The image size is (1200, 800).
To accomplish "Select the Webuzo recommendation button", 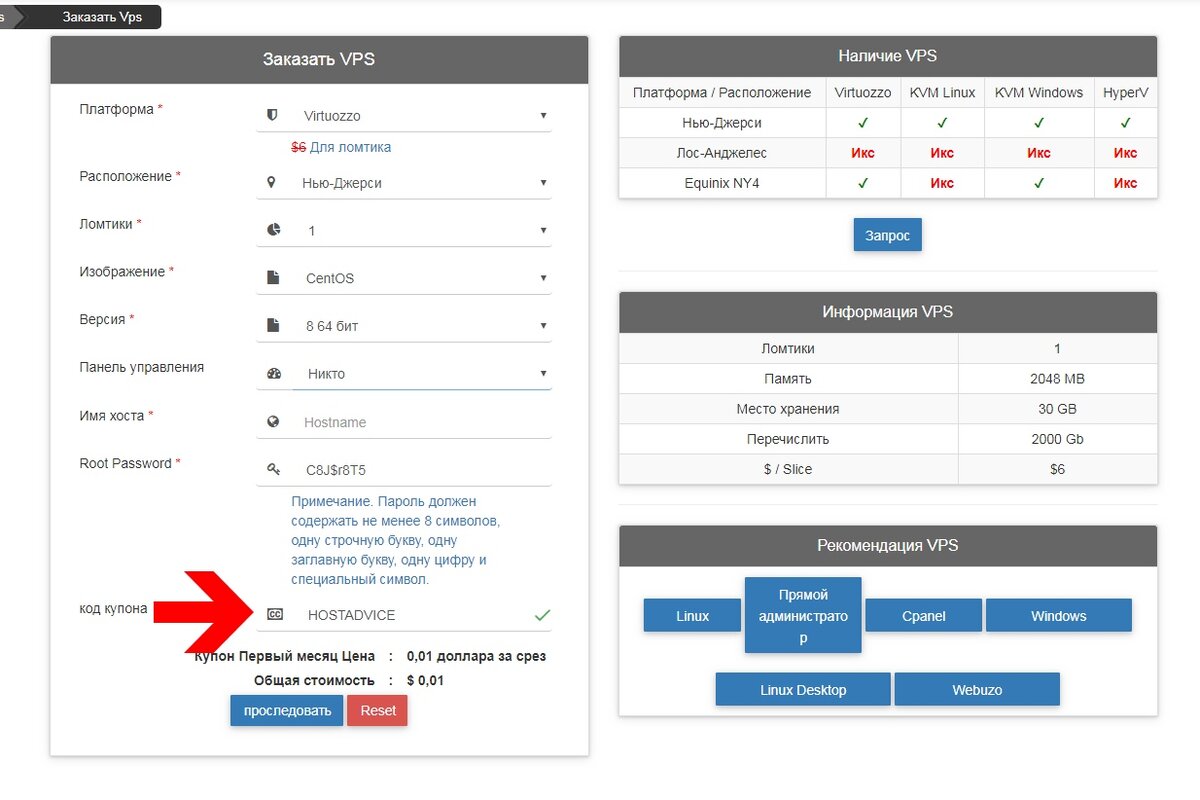I will 977,689.
